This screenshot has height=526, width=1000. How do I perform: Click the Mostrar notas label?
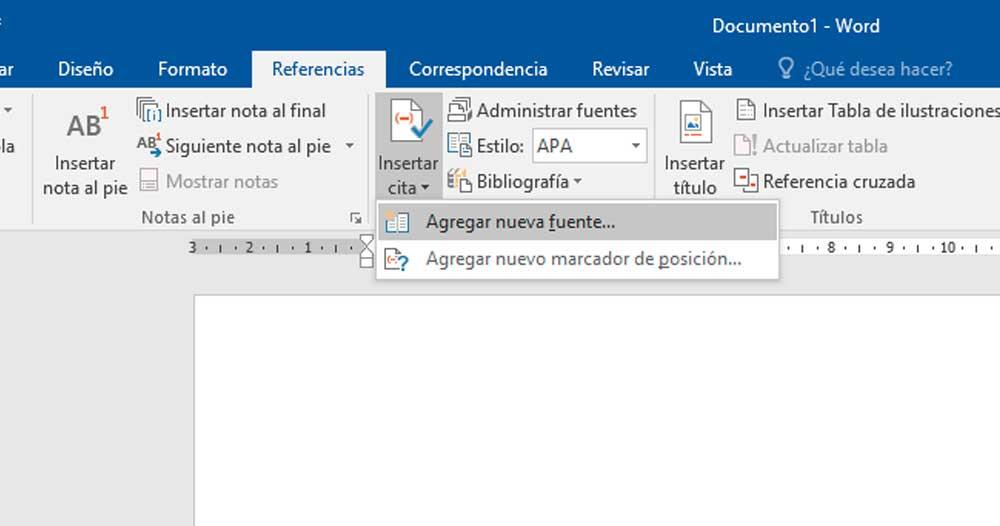[222, 182]
